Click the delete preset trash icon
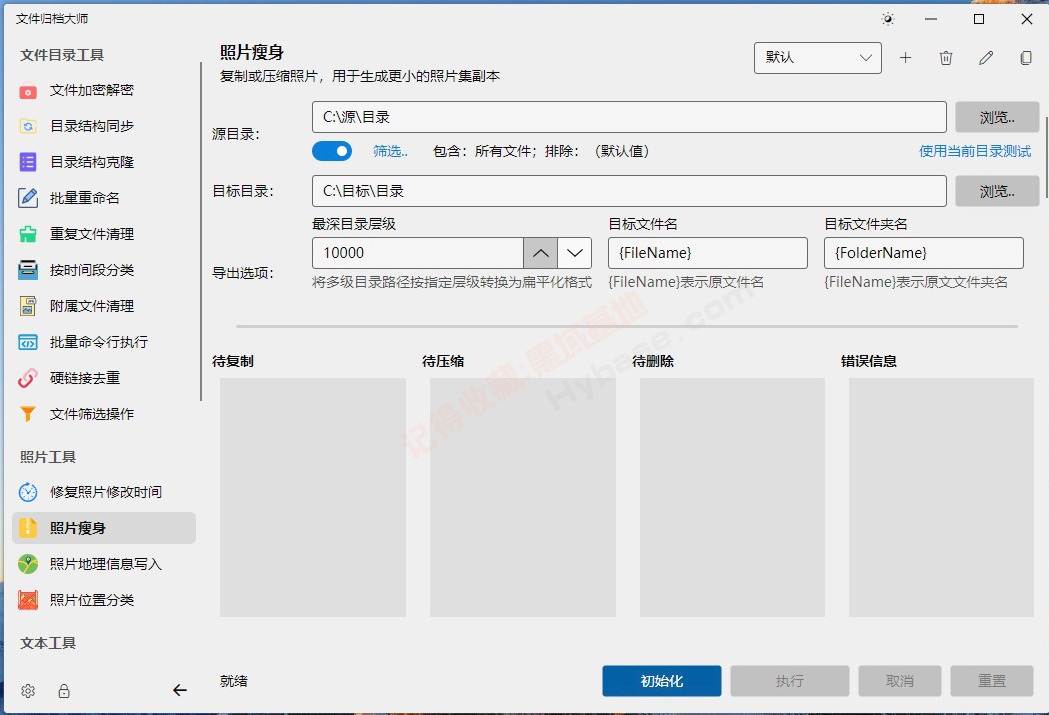Image resolution: width=1049 pixels, height=715 pixels. click(946, 58)
